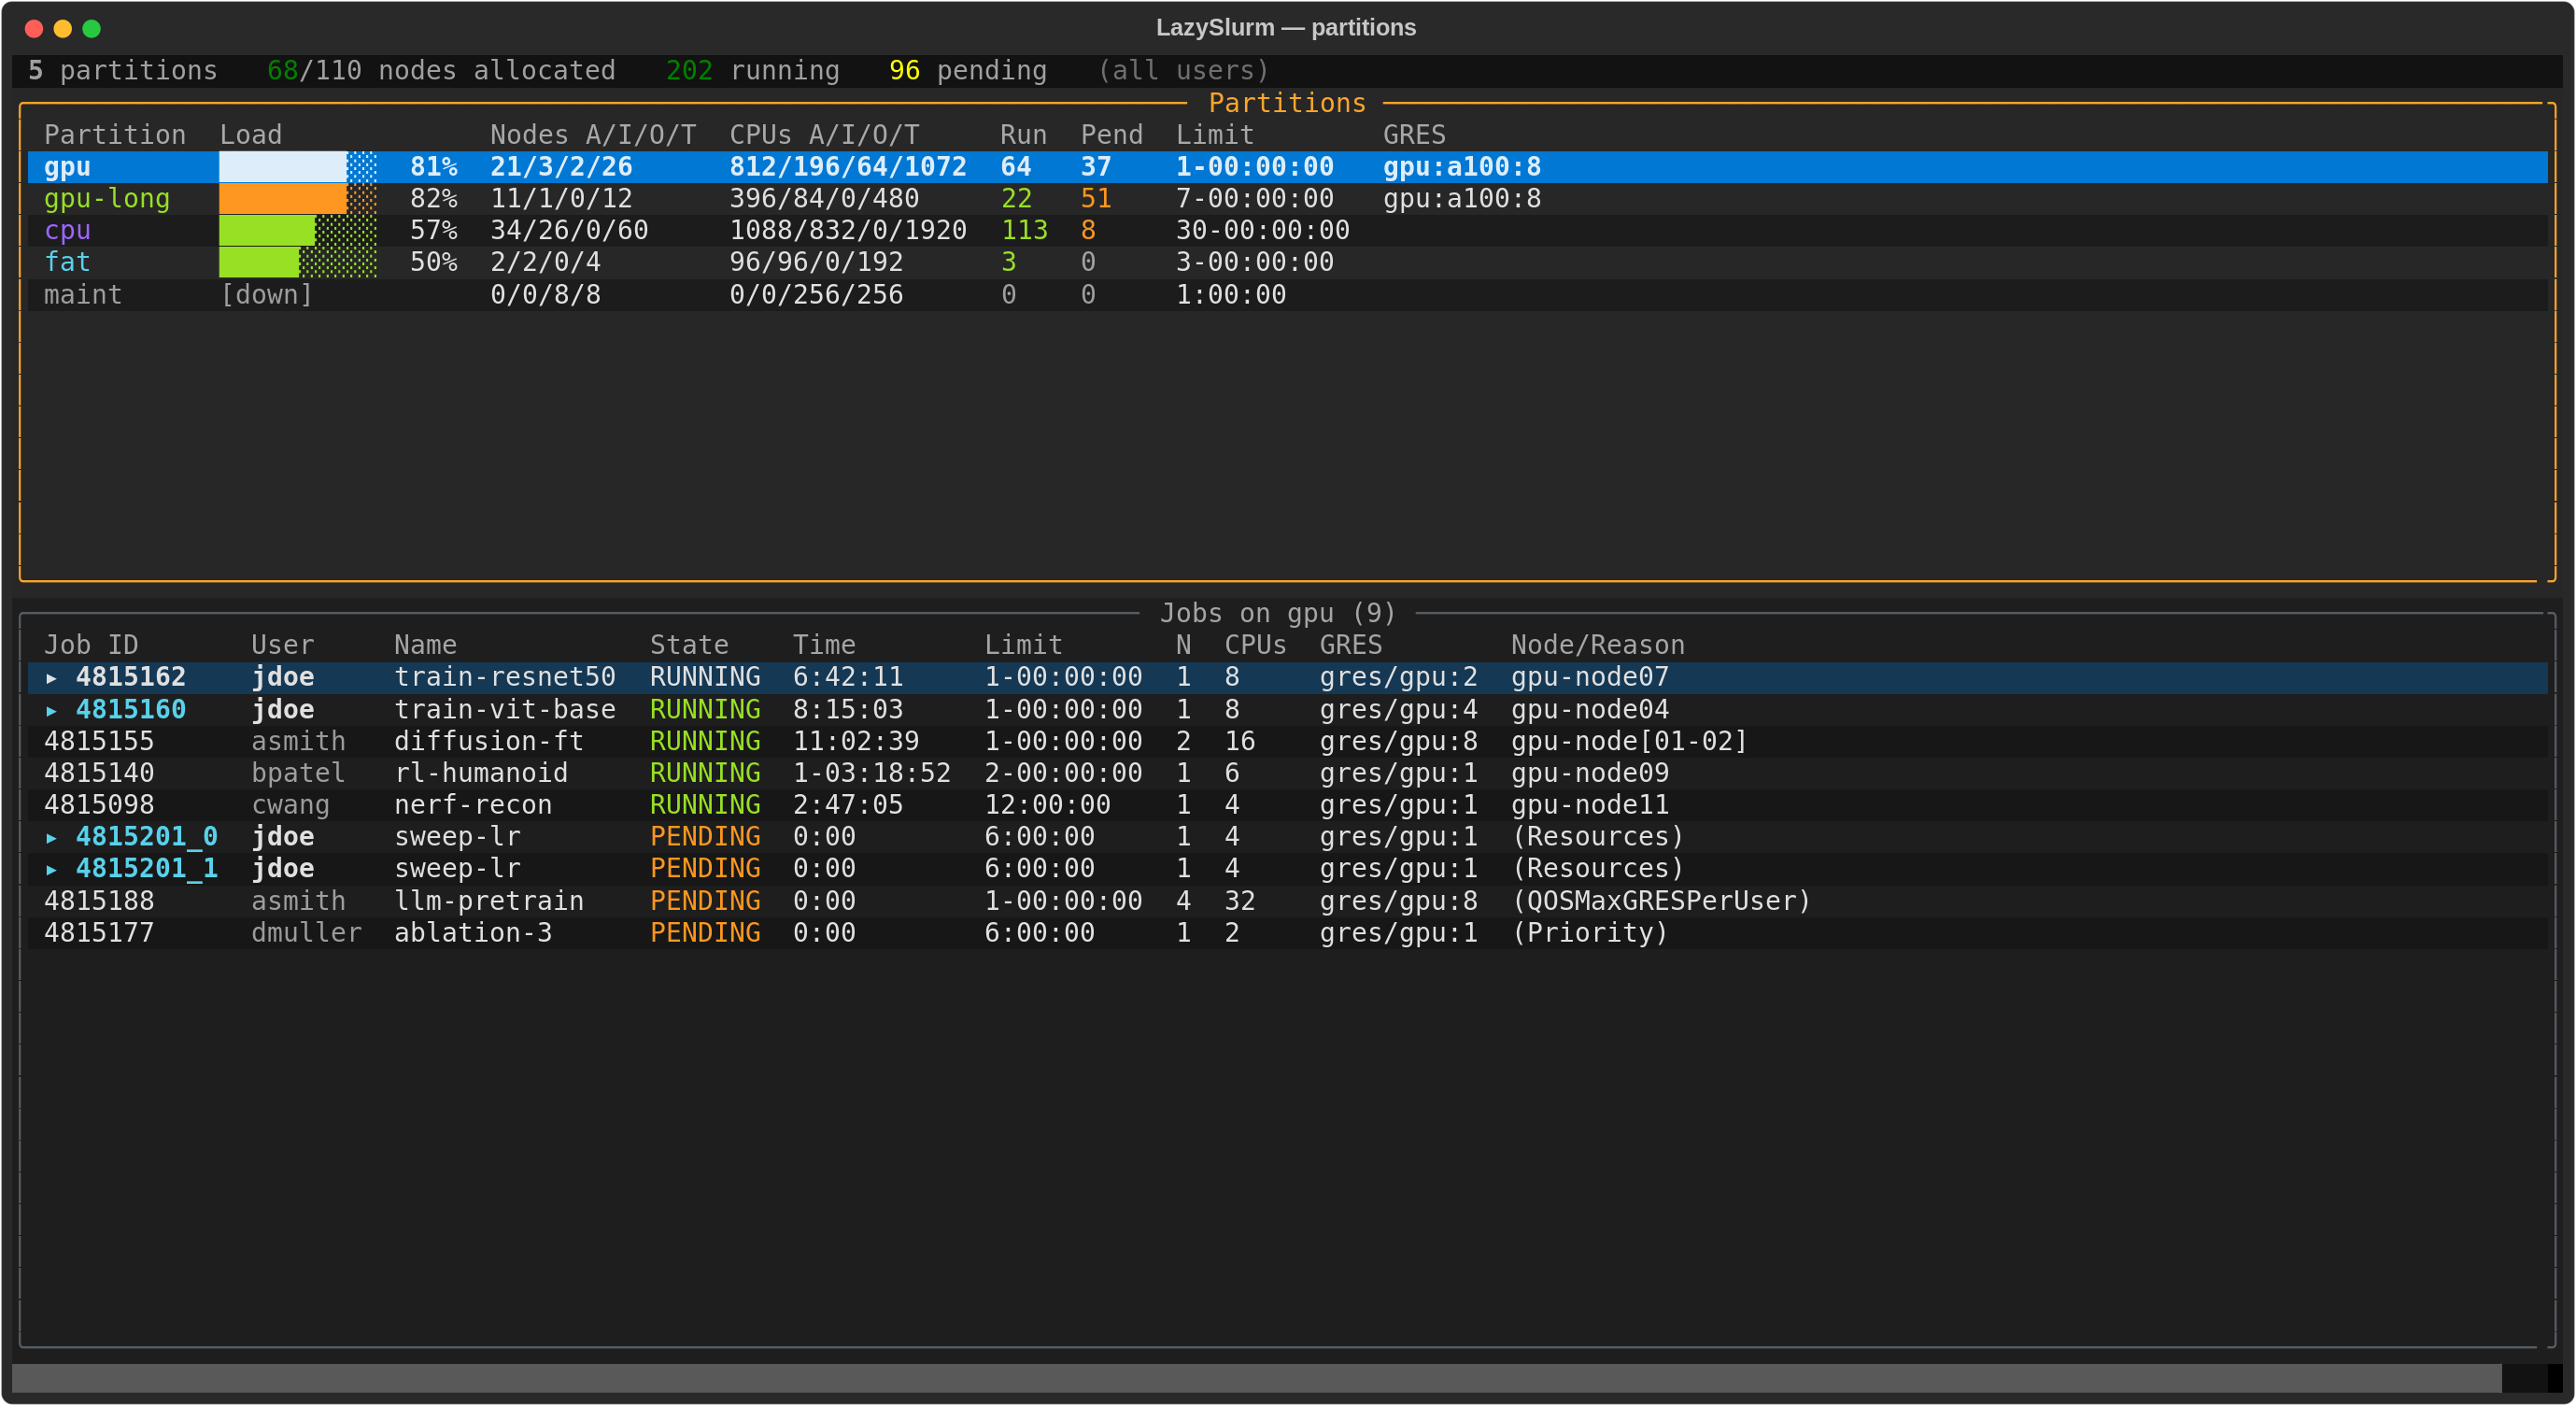Image resolution: width=2576 pixels, height=1406 pixels.
Task: Click the User column header
Action: pos(283,645)
